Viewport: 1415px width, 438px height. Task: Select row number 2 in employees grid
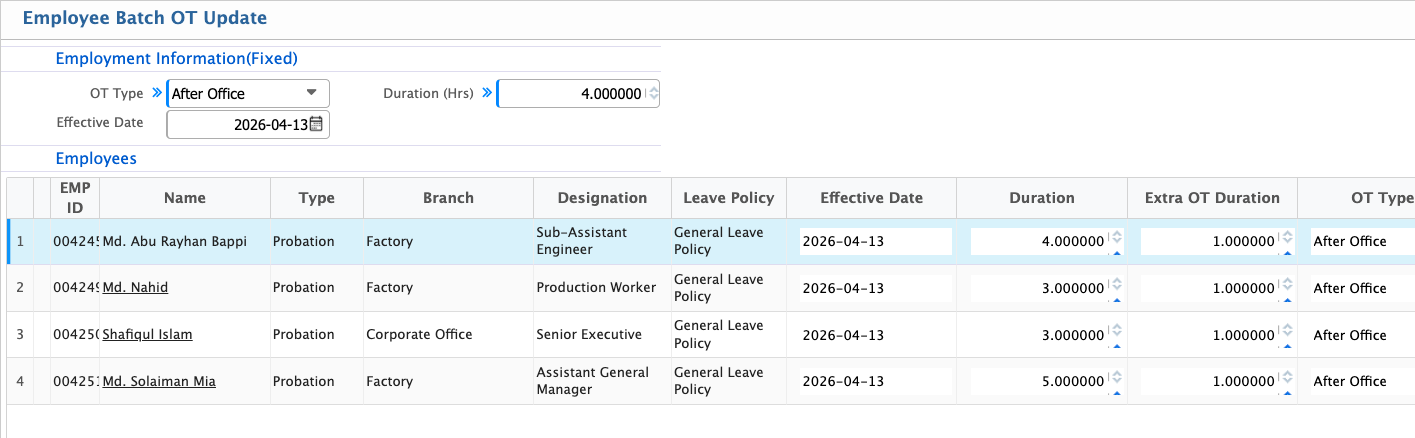coord(20,288)
